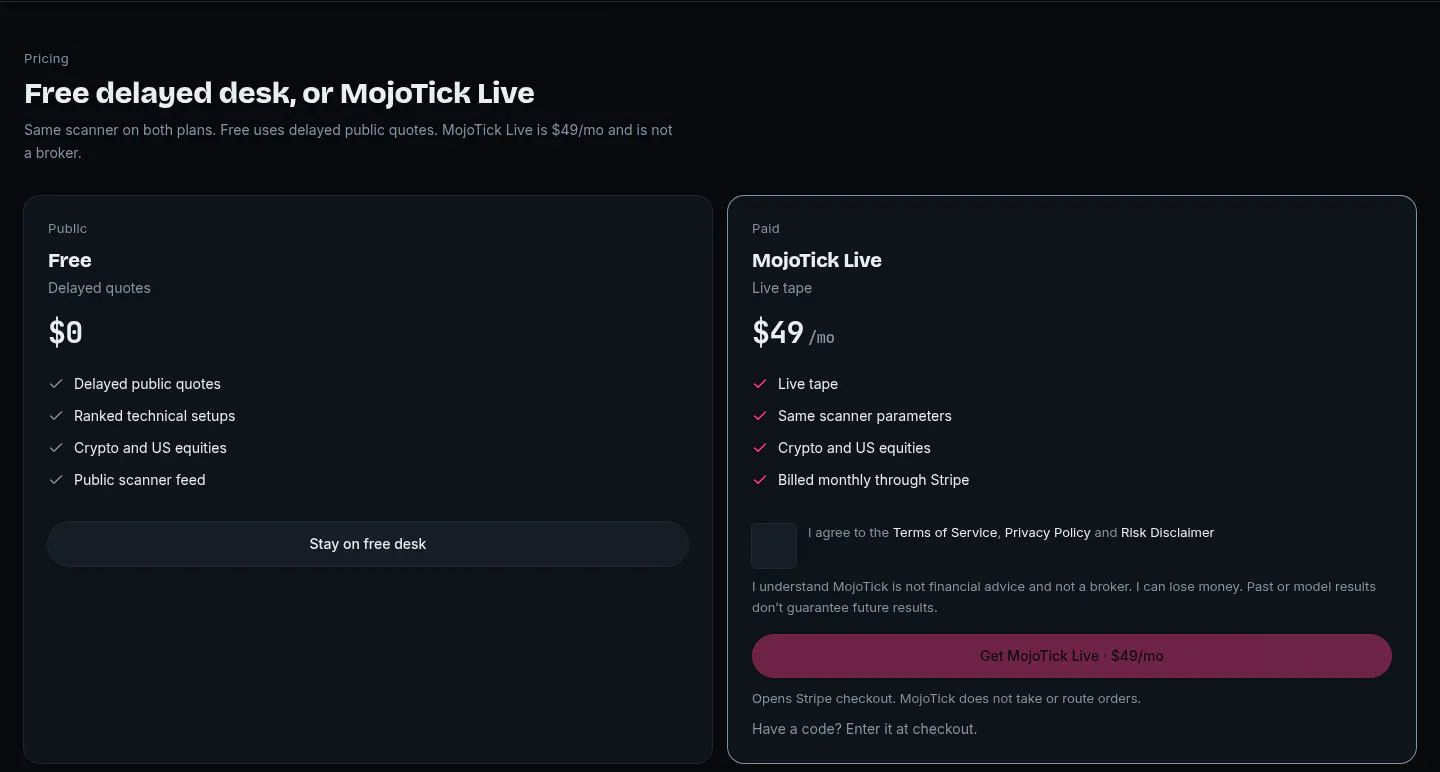
Task: Click the 'Have a code?' checkout note
Action: (864, 729)
